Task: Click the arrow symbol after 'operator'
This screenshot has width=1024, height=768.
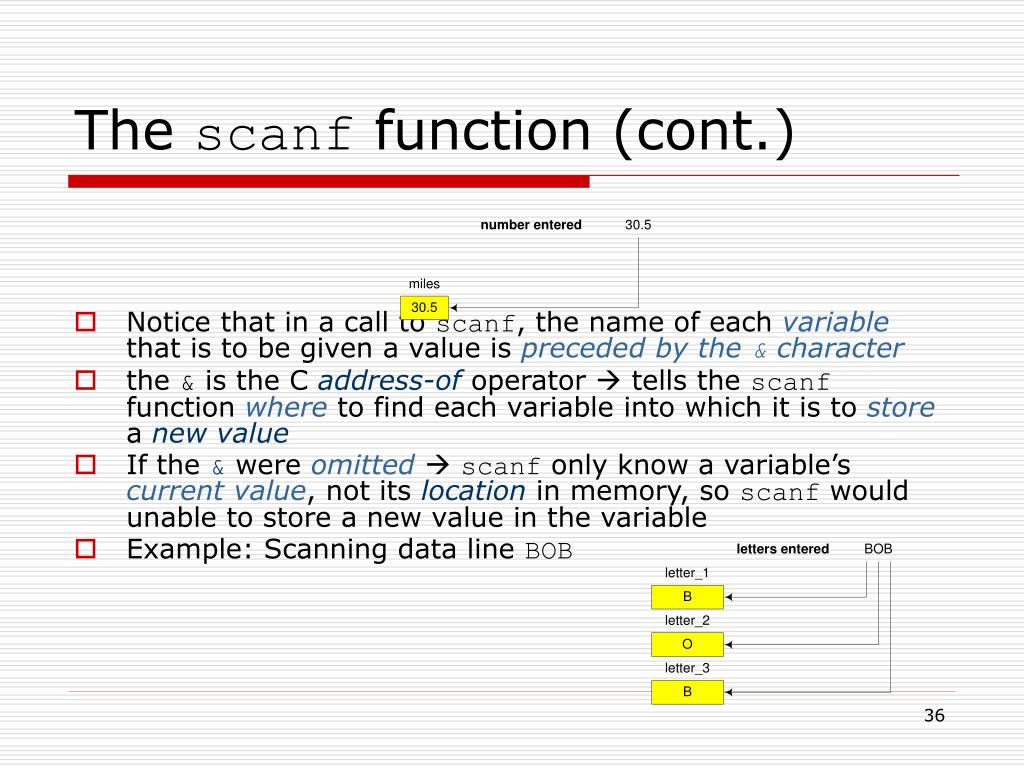Action: pyautogui.click(x=608, y=381)
